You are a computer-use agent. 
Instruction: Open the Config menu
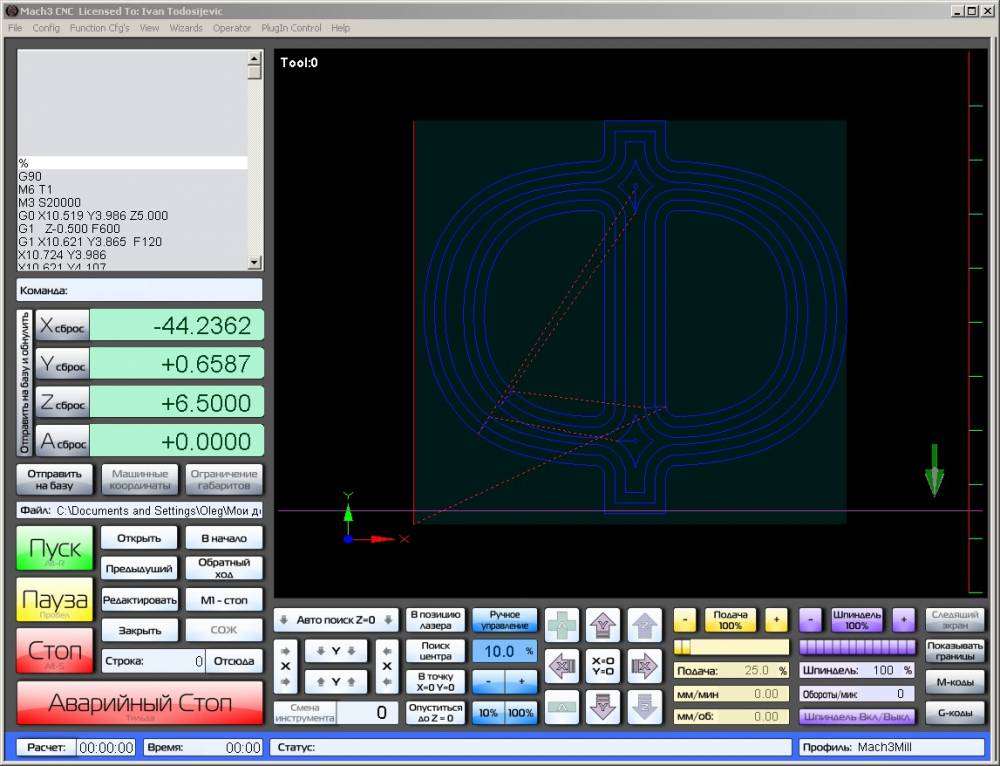click(x=46, y=28)
